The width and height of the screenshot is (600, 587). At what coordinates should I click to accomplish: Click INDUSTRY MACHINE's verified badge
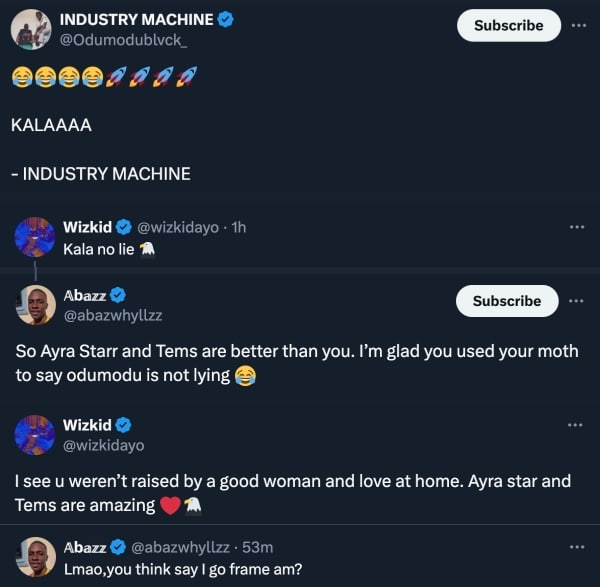(226, 19)
